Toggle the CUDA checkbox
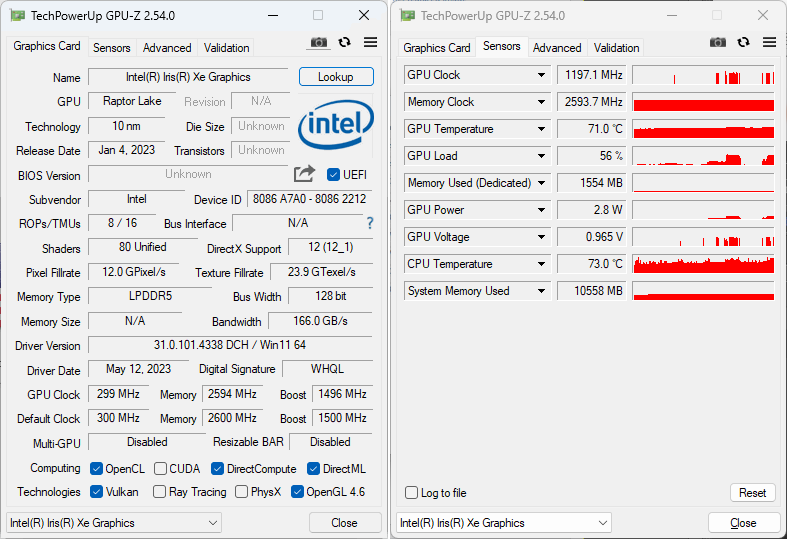Viewport: 787px width, 539px height. tap(161, 469)
